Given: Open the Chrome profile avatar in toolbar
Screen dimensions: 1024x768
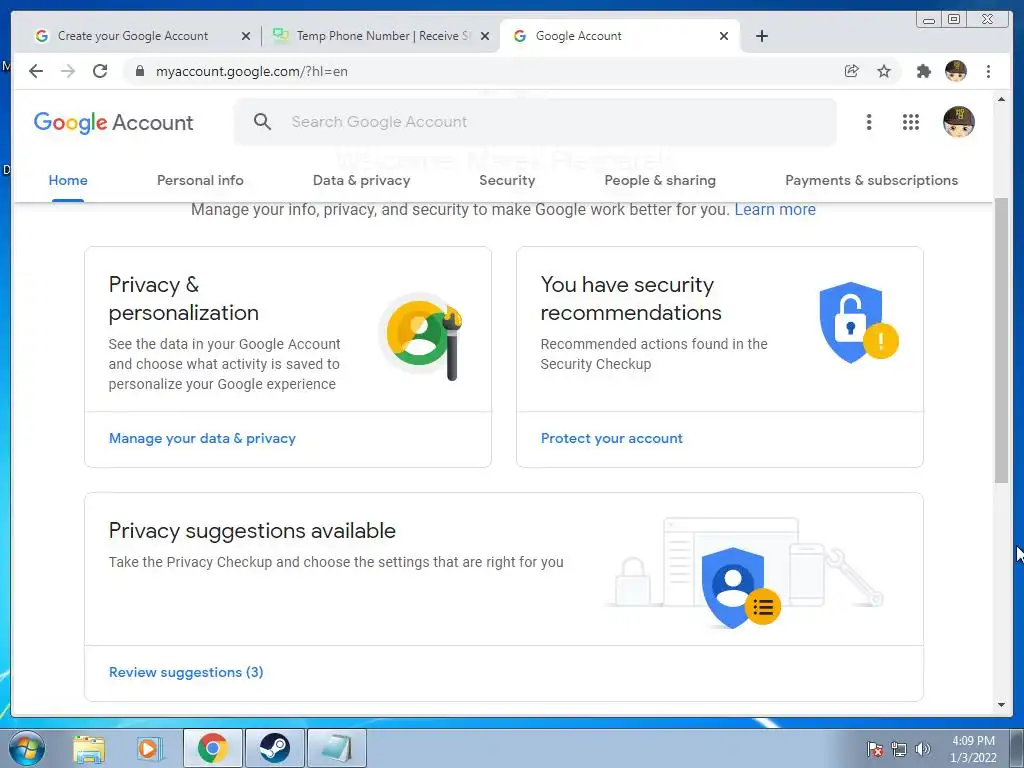Looking at the screenshot, I should (x=955, y=71).
